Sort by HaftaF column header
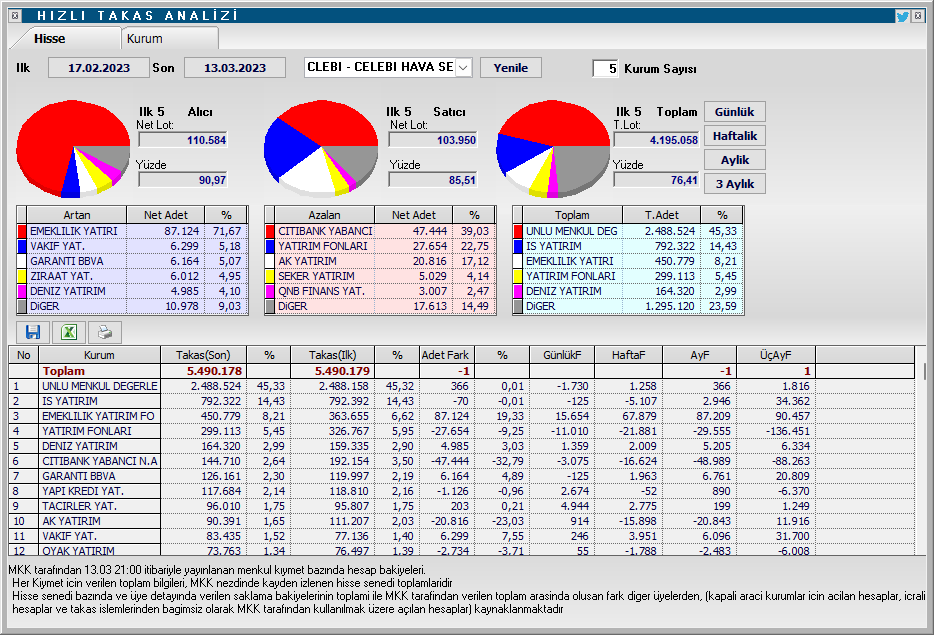Screen dimensions: 934x635 point(628,354)
